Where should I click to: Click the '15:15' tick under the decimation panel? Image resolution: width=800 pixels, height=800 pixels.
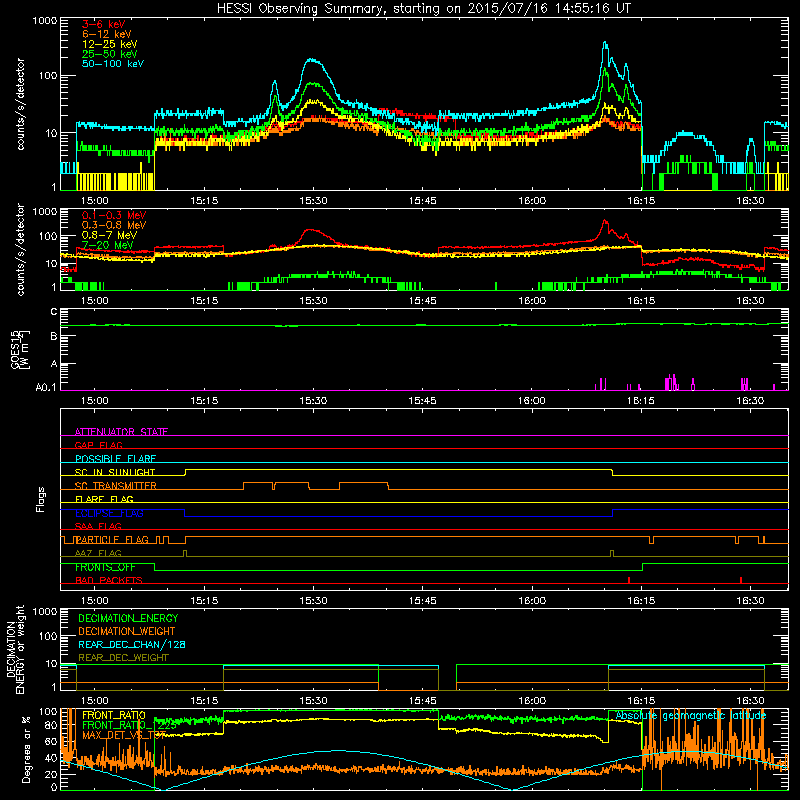pos(204,701)
